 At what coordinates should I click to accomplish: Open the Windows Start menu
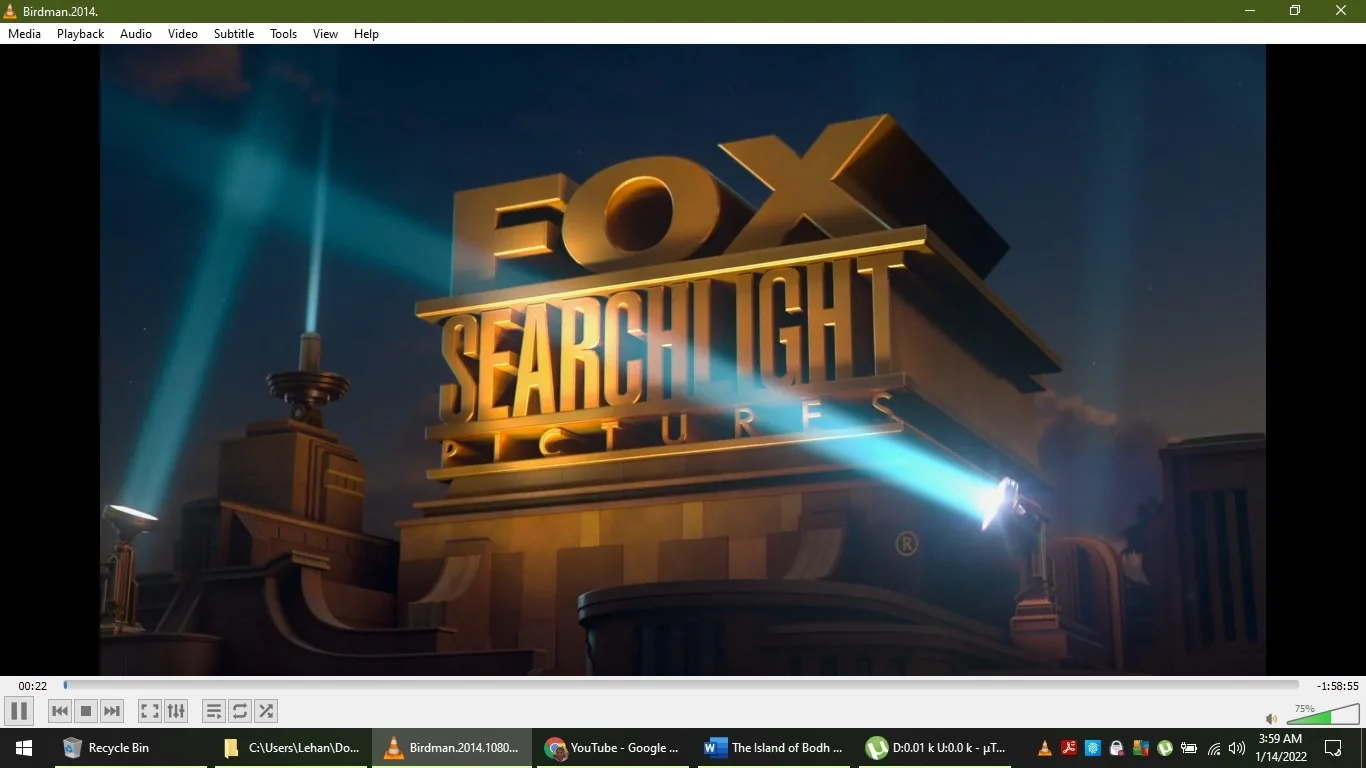(x=23, y=748)
